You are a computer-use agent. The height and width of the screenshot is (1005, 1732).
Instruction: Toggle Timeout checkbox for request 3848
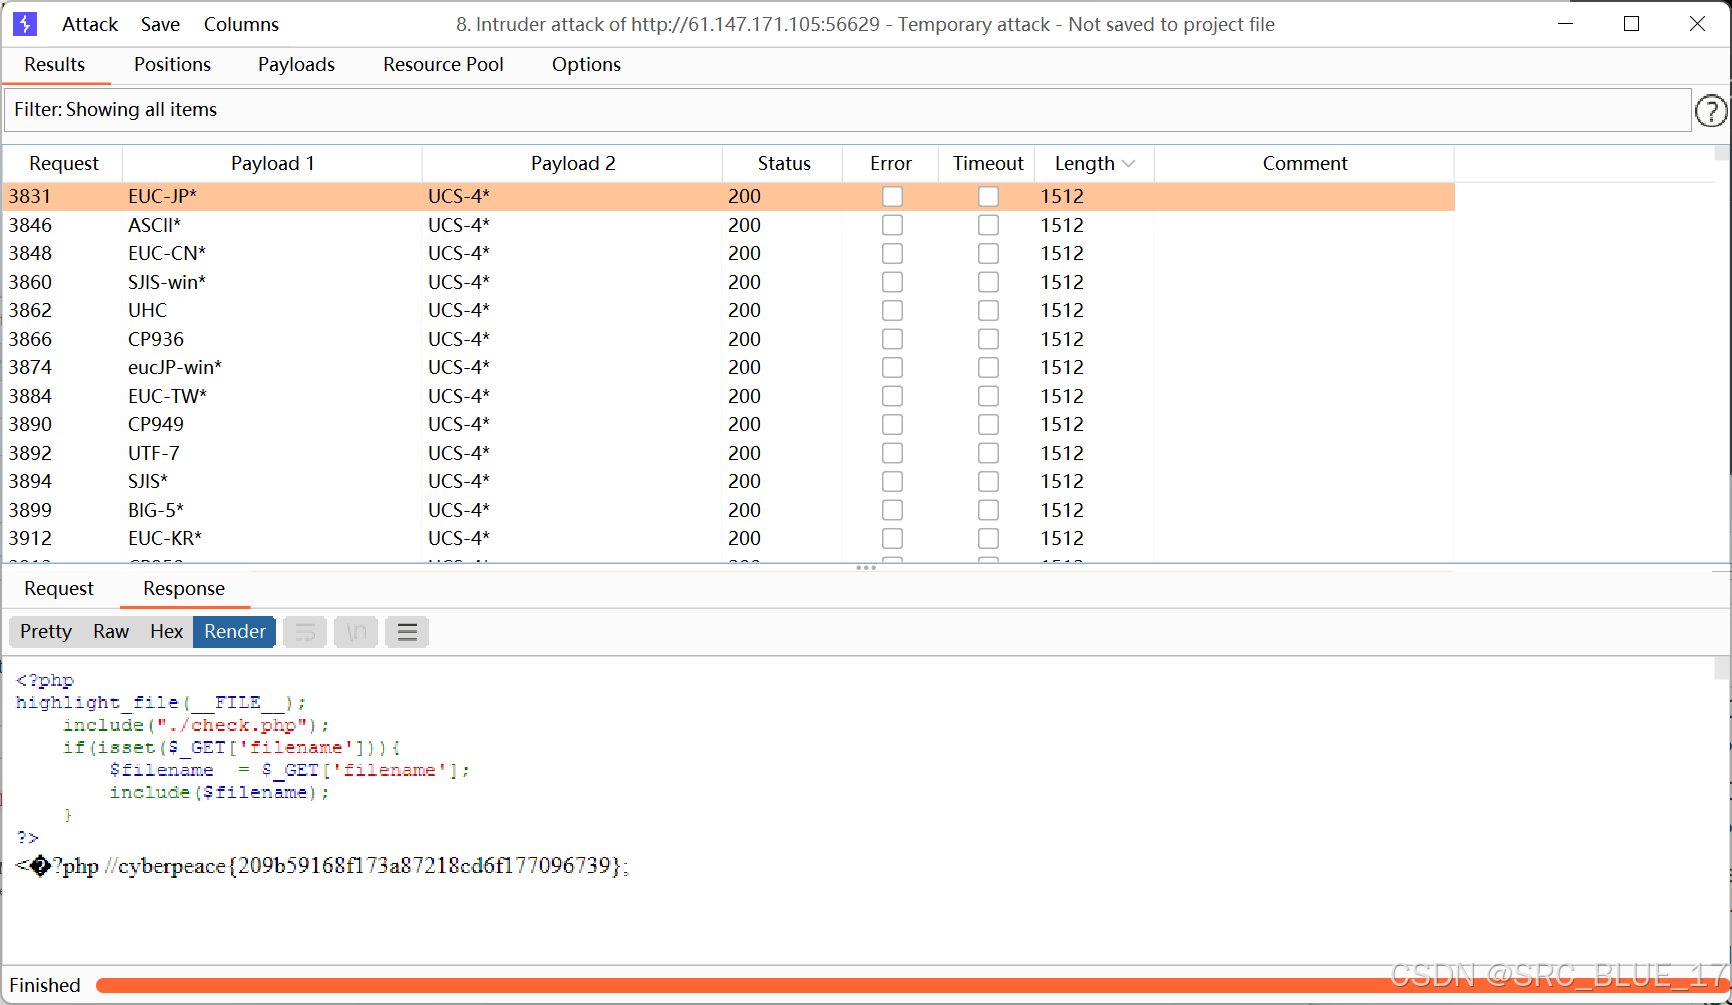[x=988, y=254]
